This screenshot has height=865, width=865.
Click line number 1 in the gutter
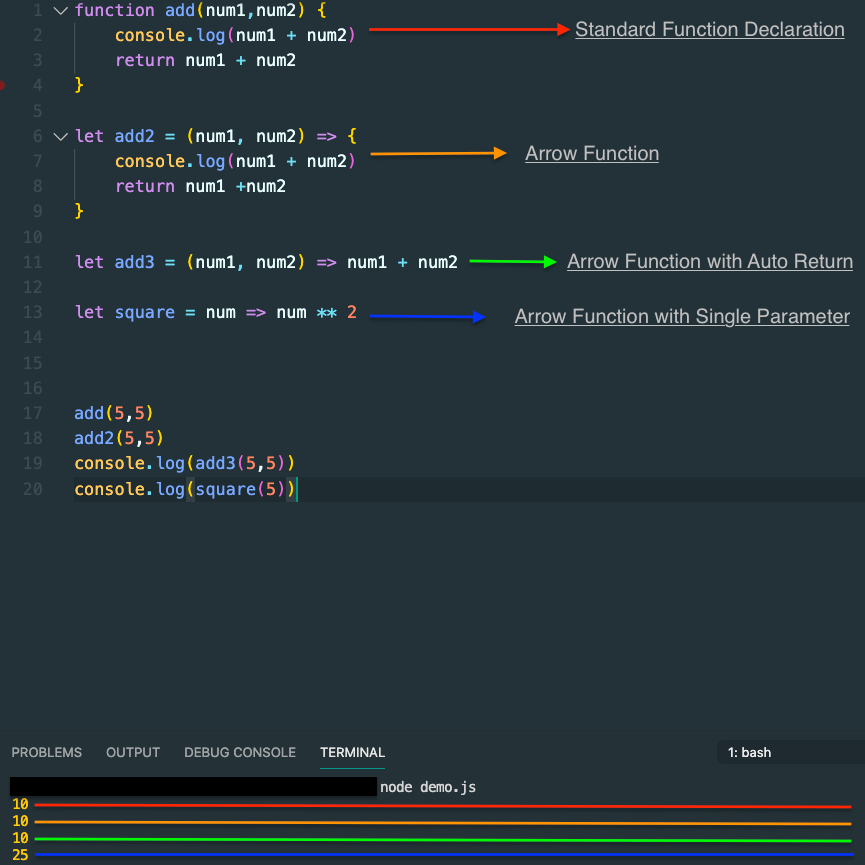(x=38, y=10)
